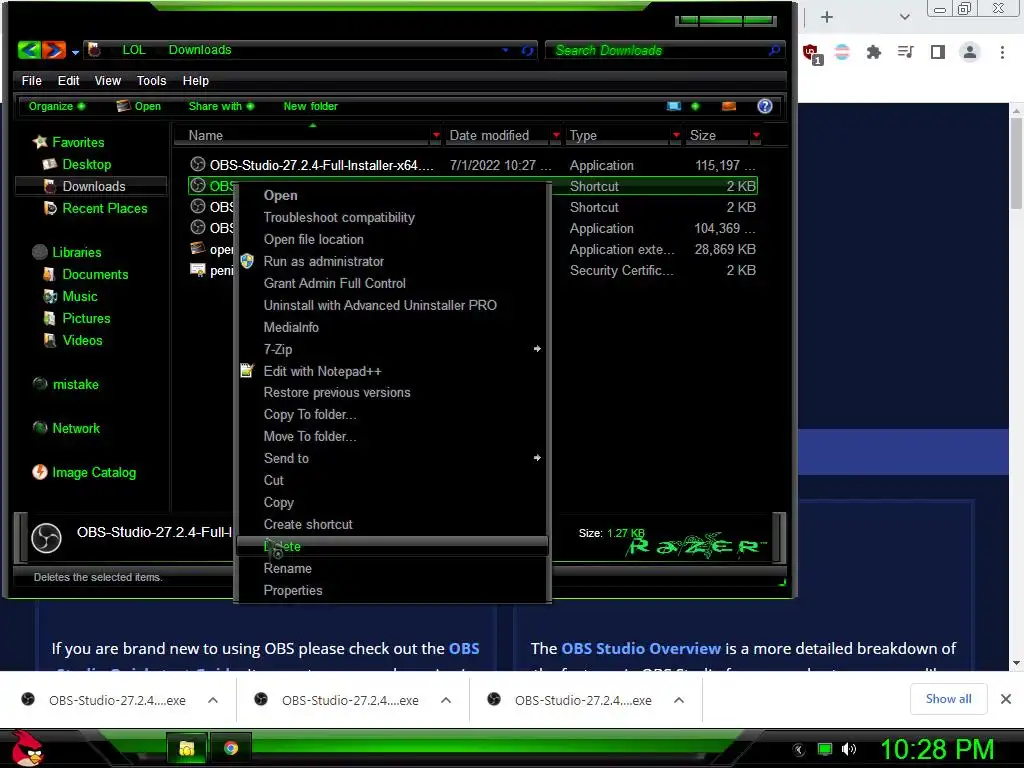Image resolution: width=1024 pixels, height=768 pixels.
Task: Choose Copy To folder...
Action: tap(392, 415)
